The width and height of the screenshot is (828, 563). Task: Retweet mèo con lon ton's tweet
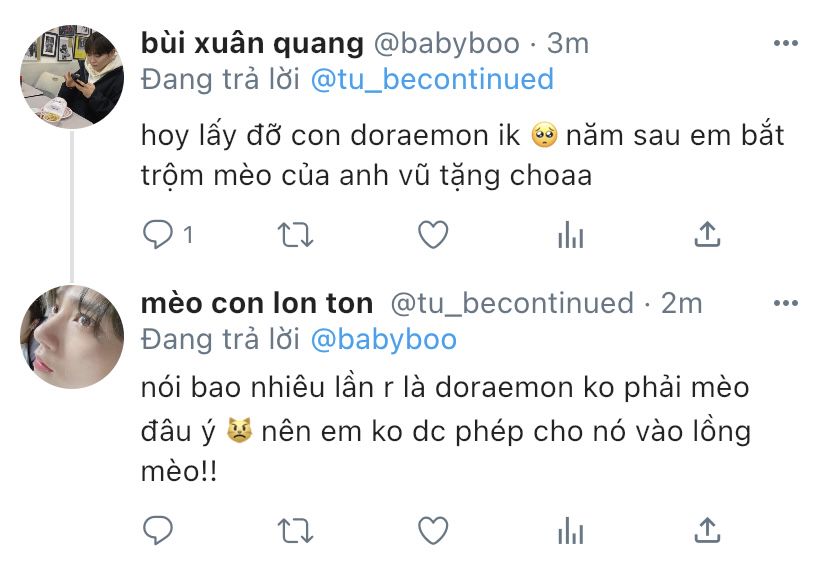295,530
